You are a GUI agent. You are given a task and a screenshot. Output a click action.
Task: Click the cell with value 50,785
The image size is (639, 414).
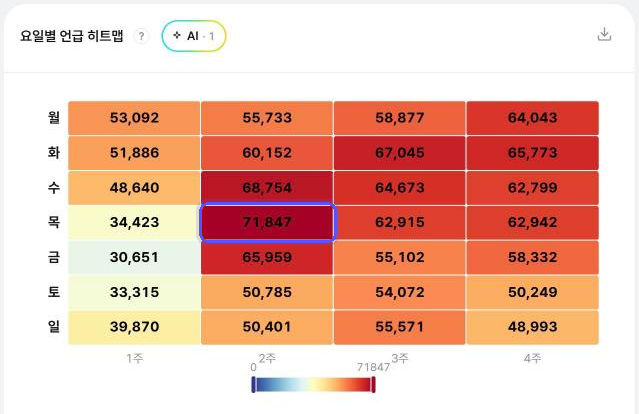coord(267,293)
